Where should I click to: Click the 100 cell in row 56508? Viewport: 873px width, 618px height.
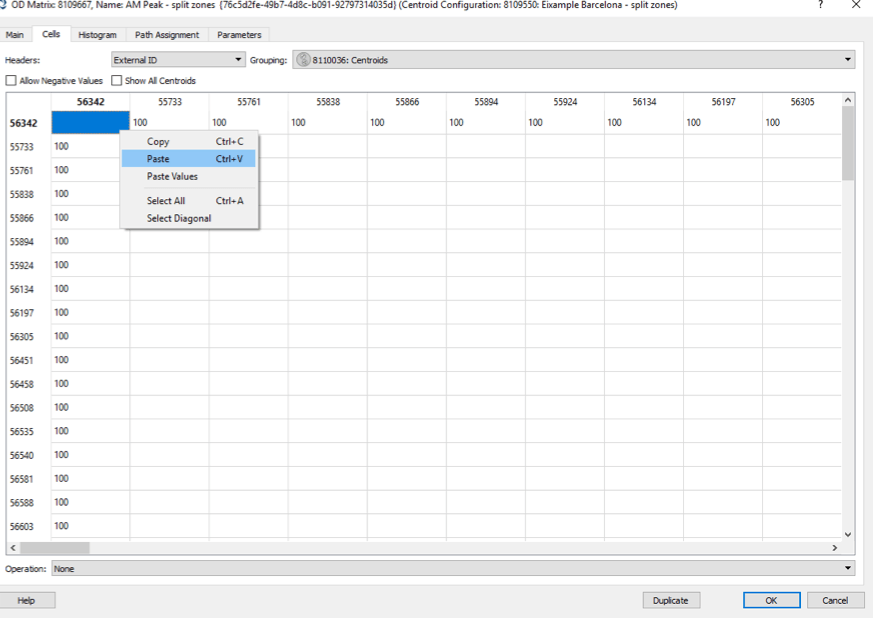tap(91, 408)
